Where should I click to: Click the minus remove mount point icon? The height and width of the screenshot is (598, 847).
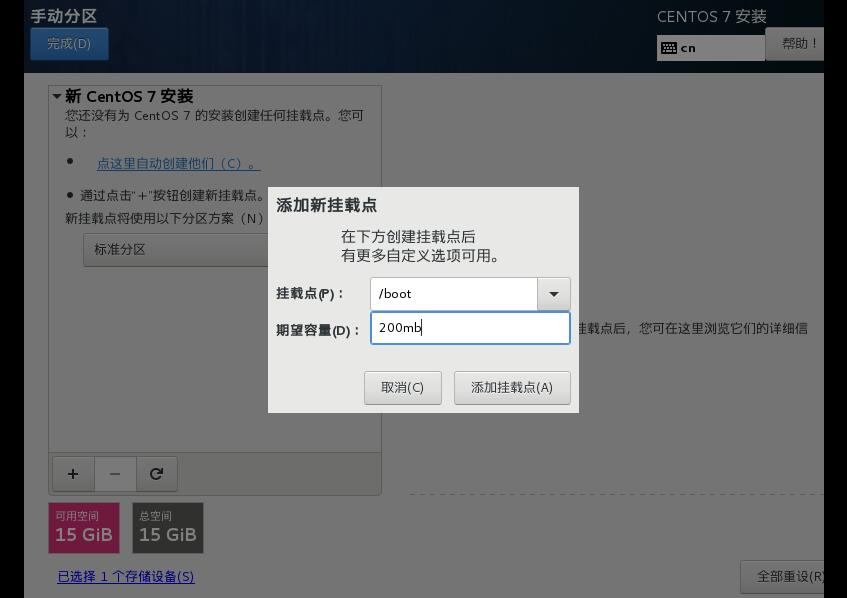pos(115,474)
